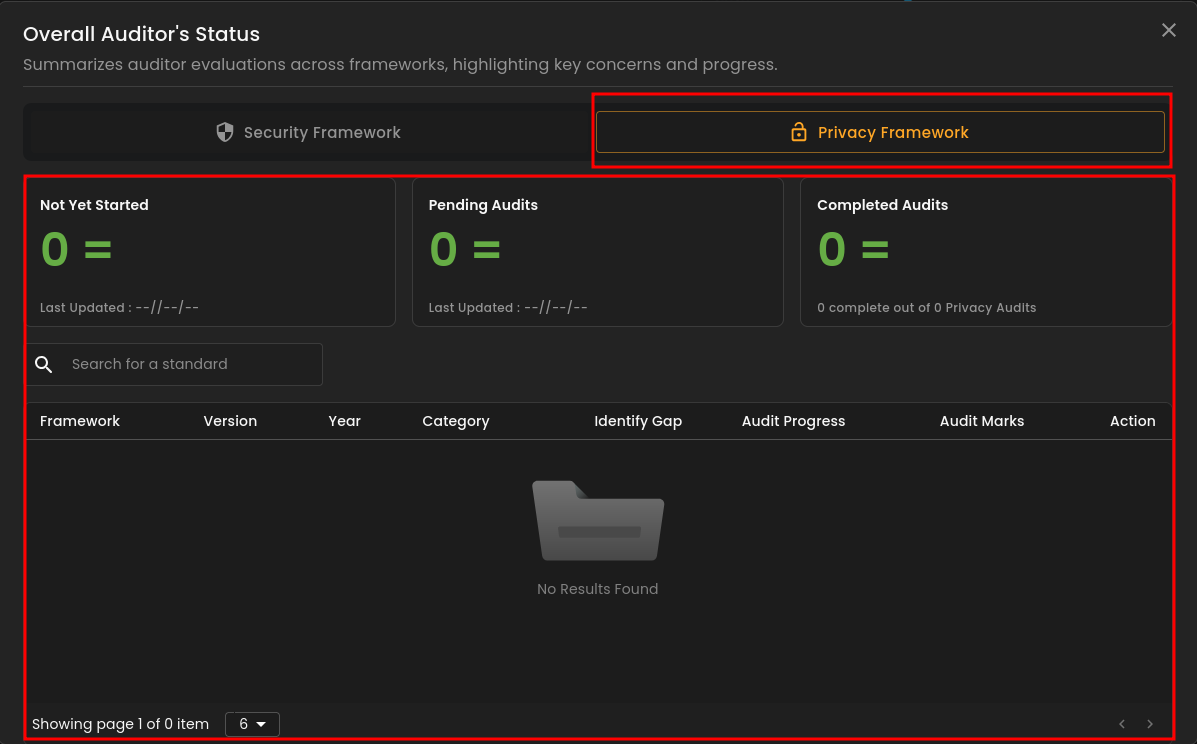Viewport: 1197px width, 744px height.
Task: Open the items-per-page dropdown showing 6
Action: [x=252, y=724]
